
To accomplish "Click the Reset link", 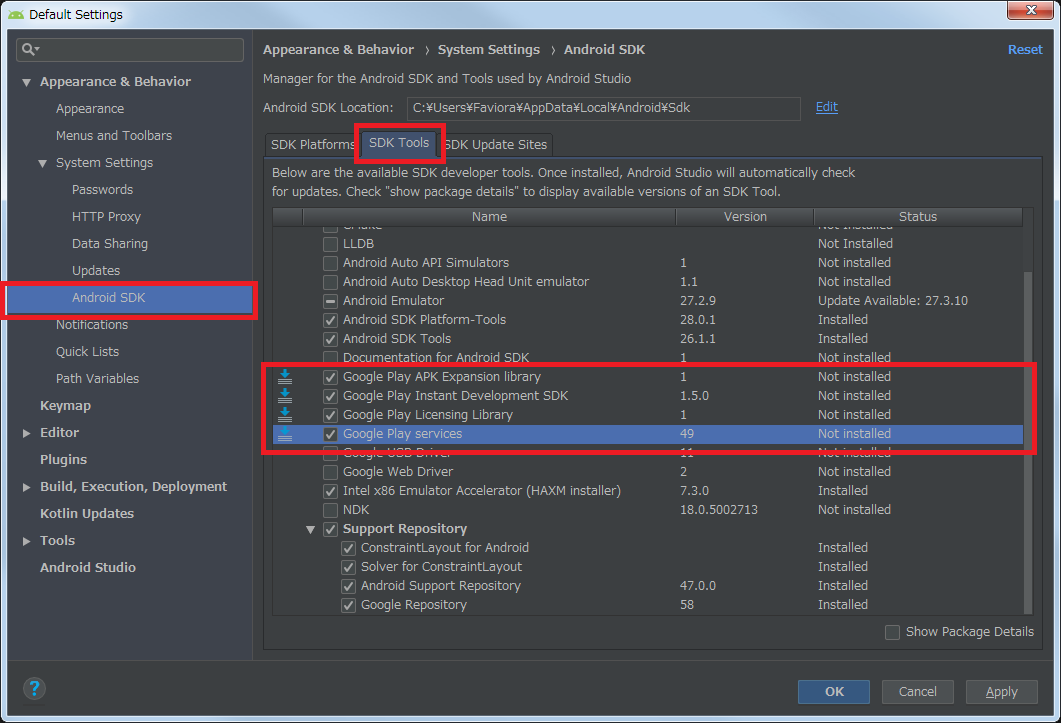I will (x=1024, y=49).
